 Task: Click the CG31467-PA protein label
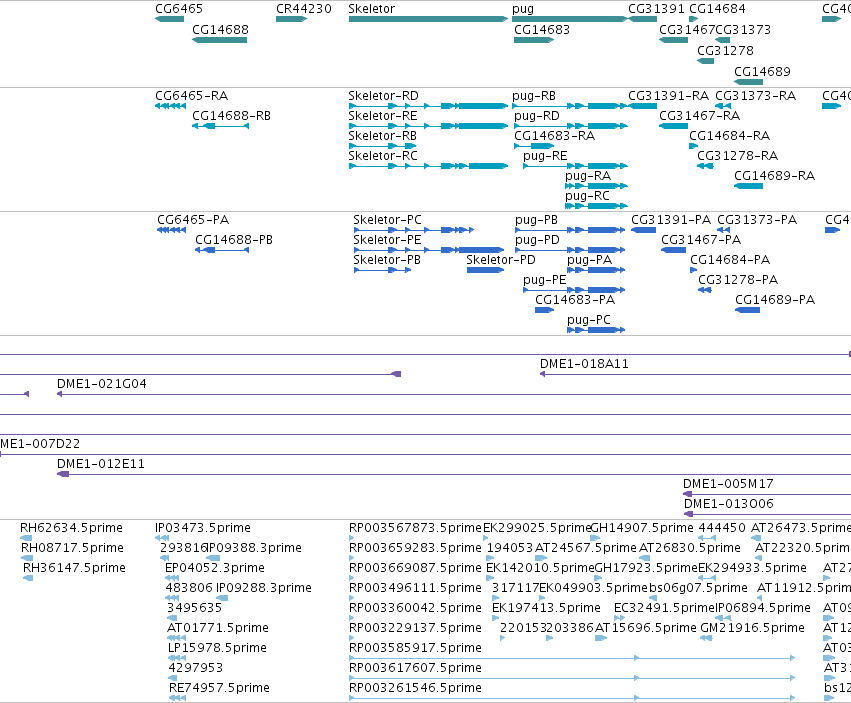701,239
